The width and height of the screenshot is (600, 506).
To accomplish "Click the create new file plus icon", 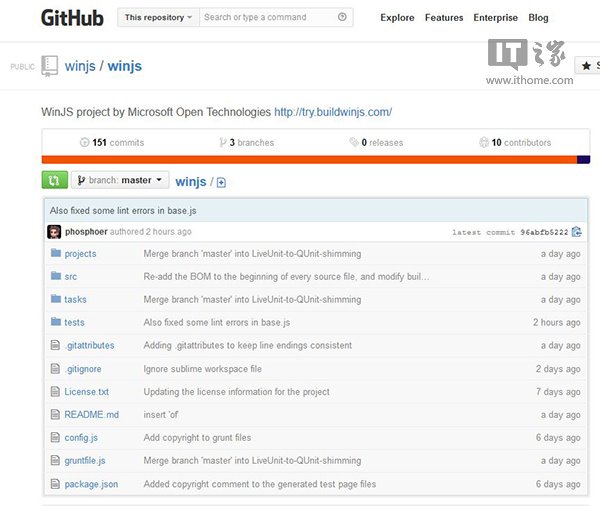I will click(221, 183).
